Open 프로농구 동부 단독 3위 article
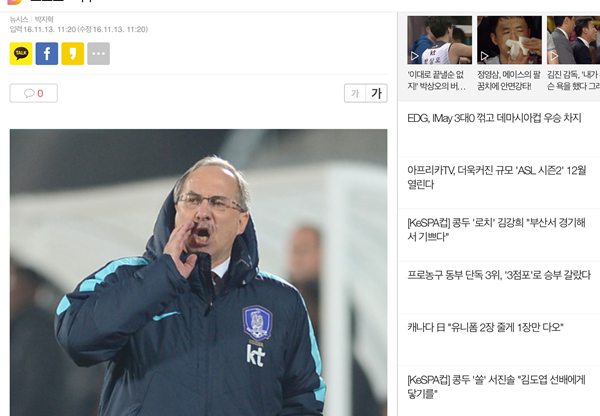 [499, 275]
